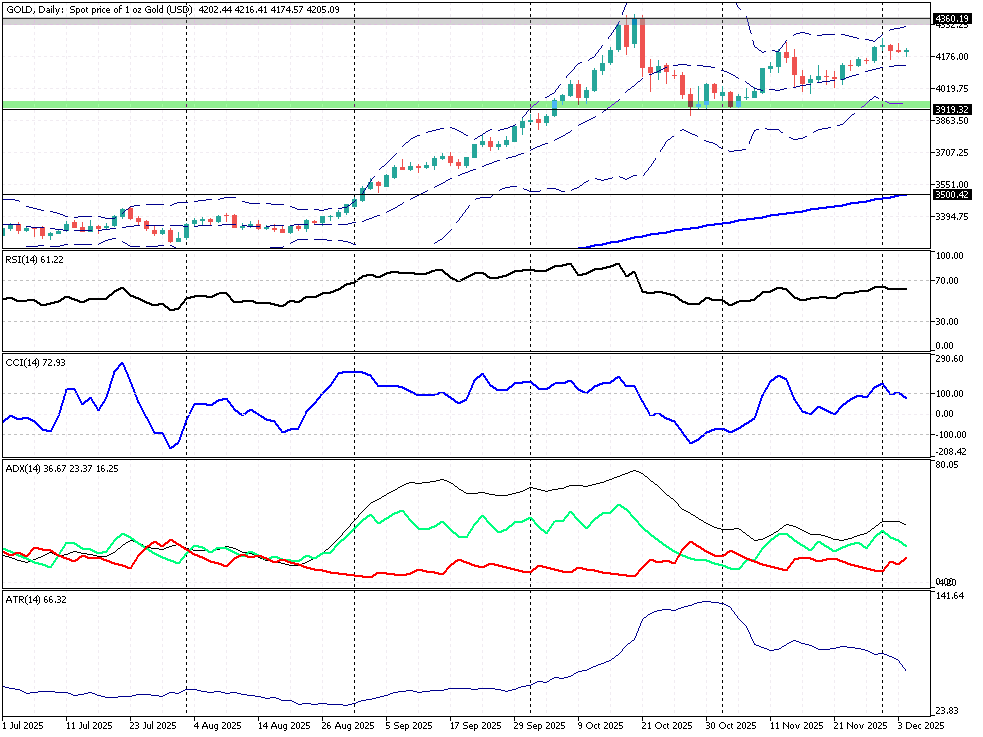983x737 pixels.
Task: Click the 3707.25 price axis label
Action: [x=950, y=153]
